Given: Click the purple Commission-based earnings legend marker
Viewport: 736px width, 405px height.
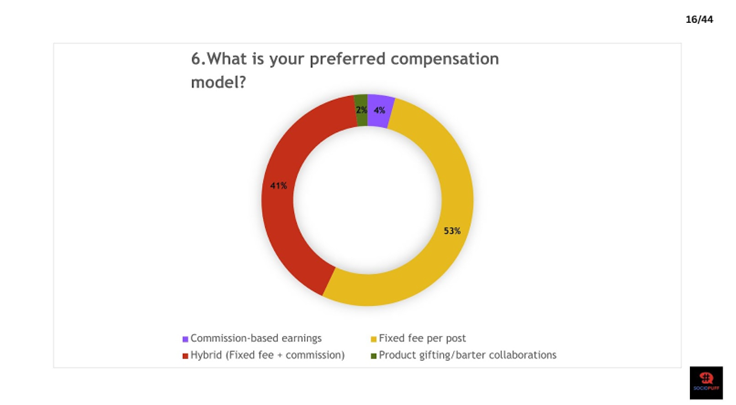Looking at the screenshot, I should 185,339.
